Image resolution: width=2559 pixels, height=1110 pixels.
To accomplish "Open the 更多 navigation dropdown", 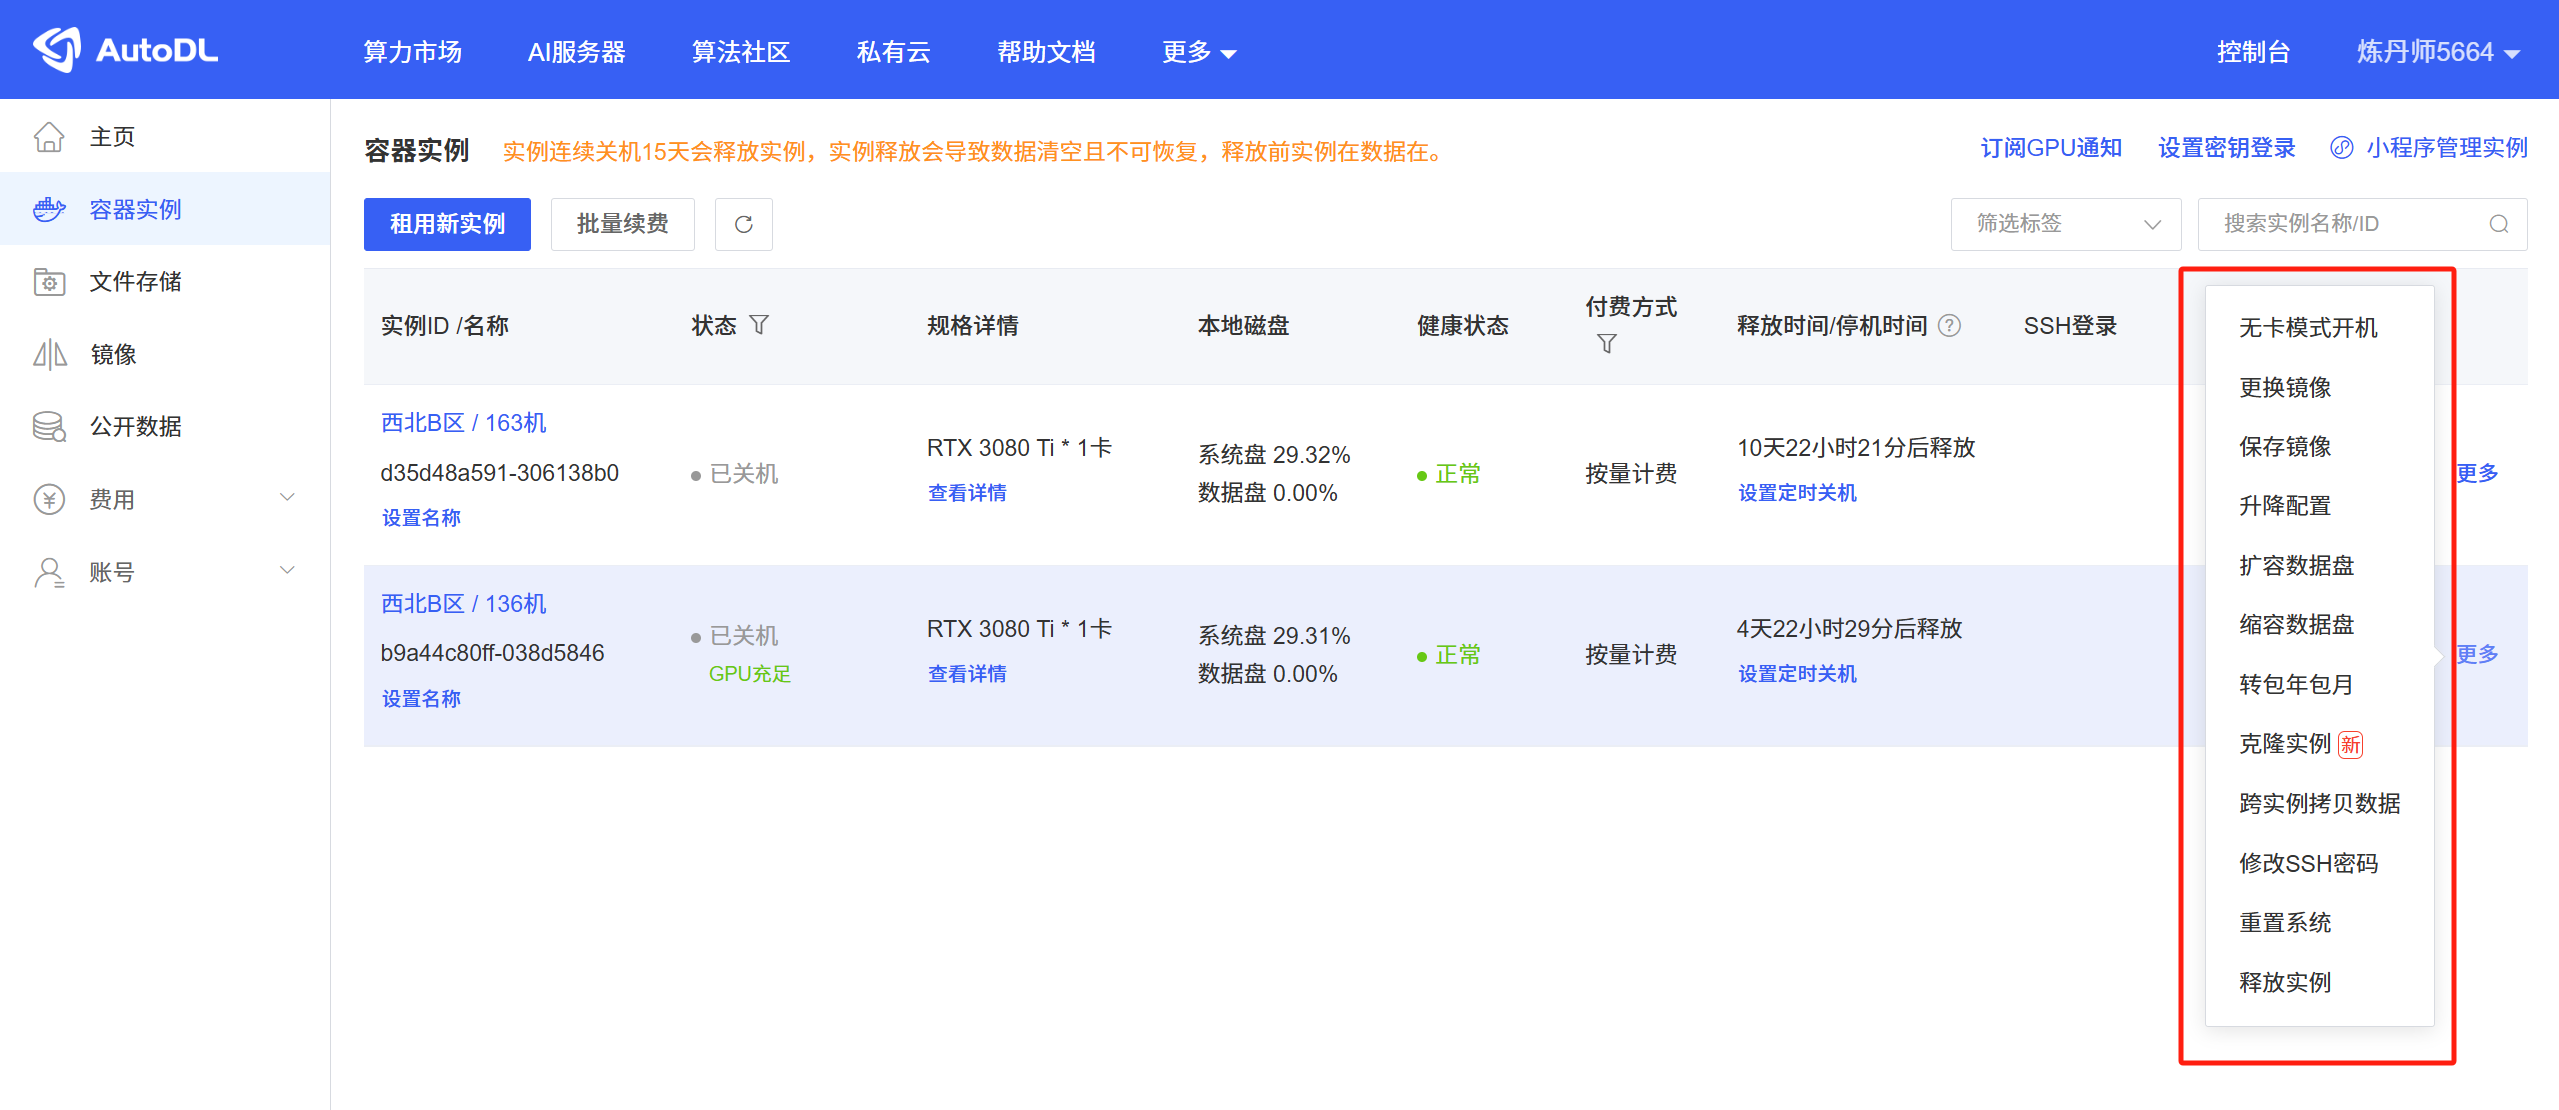I will tap(1198, 51).
